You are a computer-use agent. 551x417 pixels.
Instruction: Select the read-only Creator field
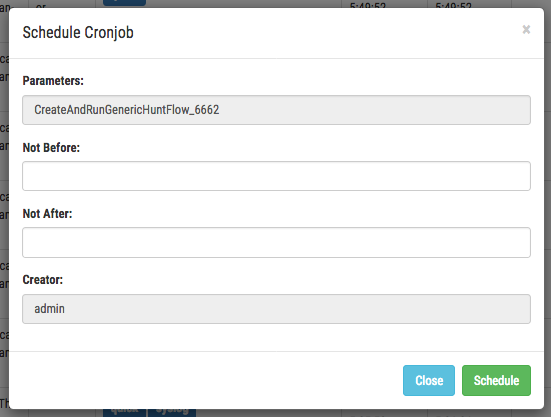click(276, 309)
